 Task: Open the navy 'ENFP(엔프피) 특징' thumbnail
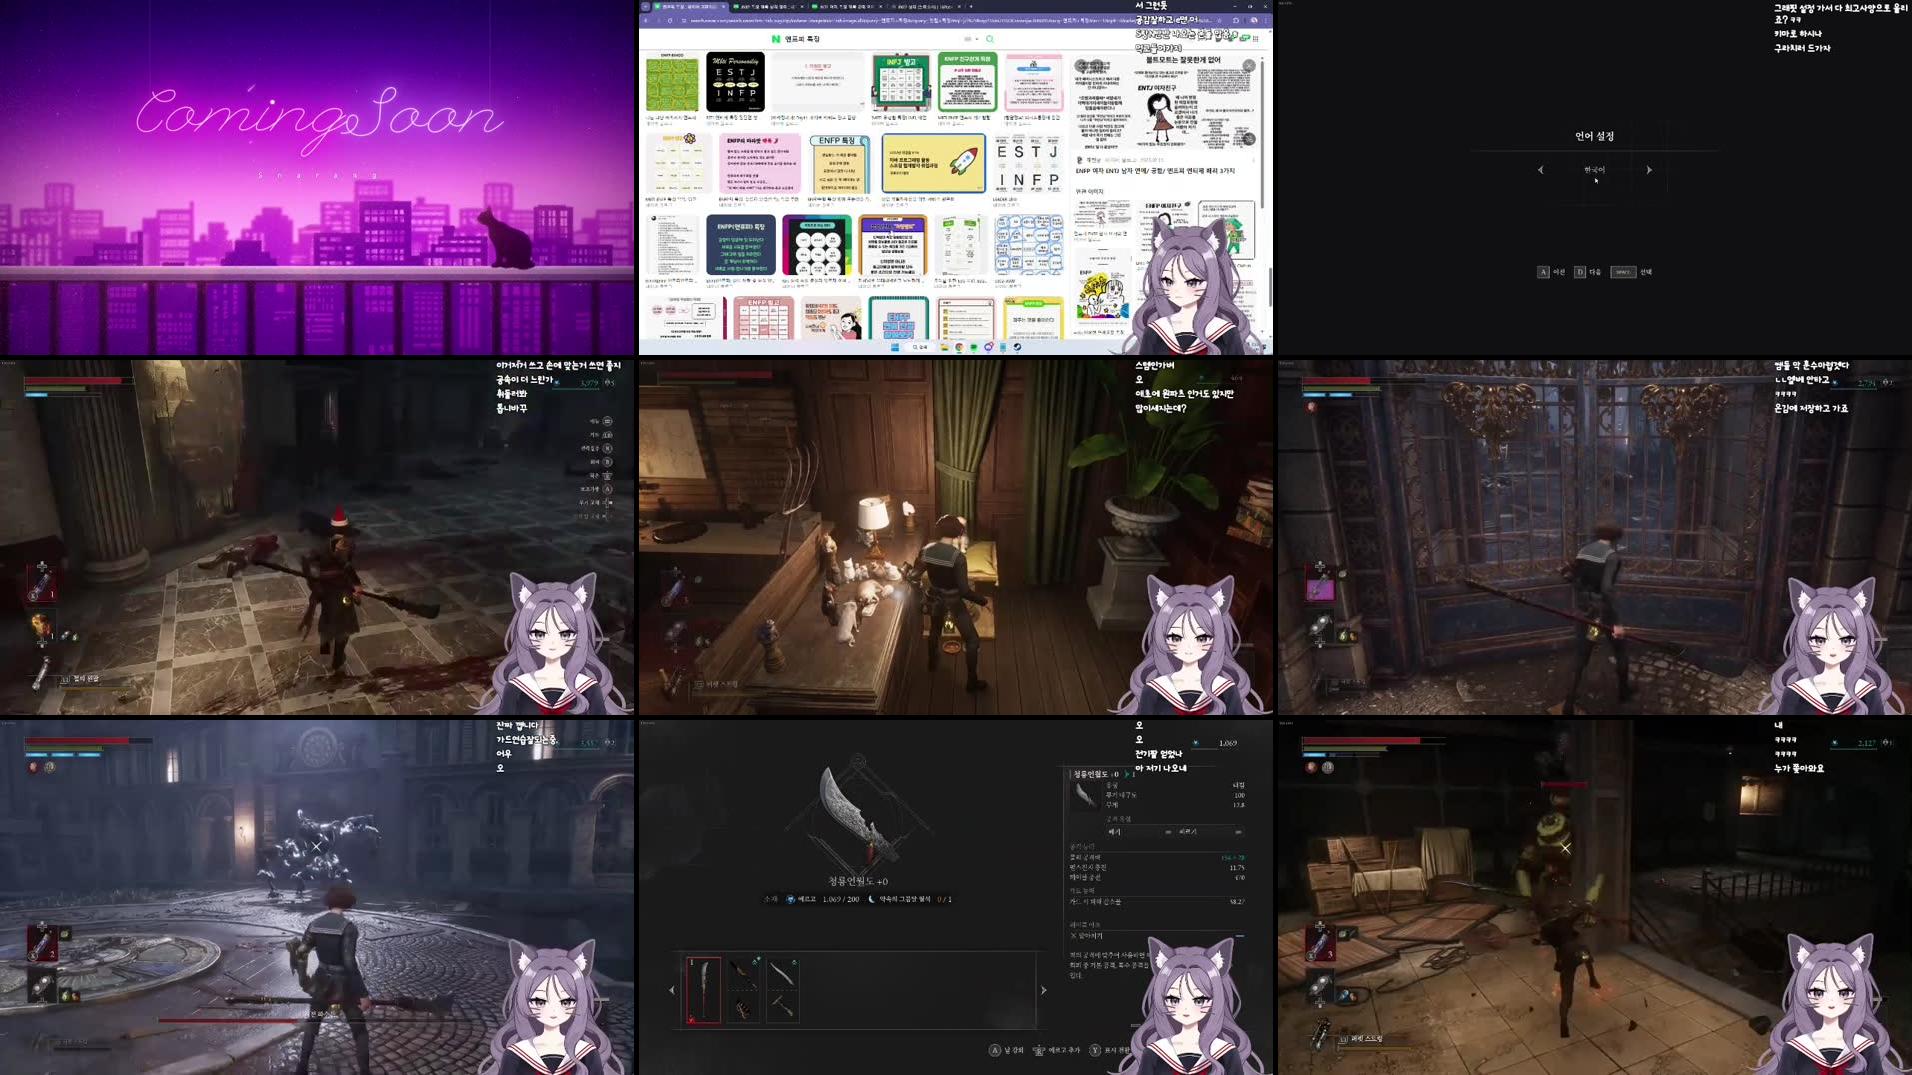coord(741,244)
